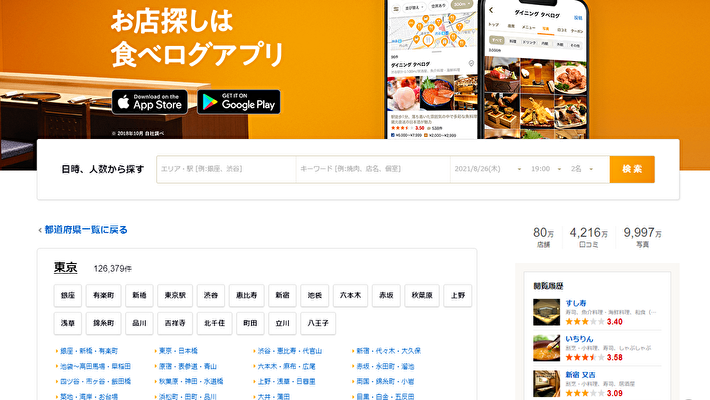Click the 閲覧履歴 heading

[x=548, y=286]
